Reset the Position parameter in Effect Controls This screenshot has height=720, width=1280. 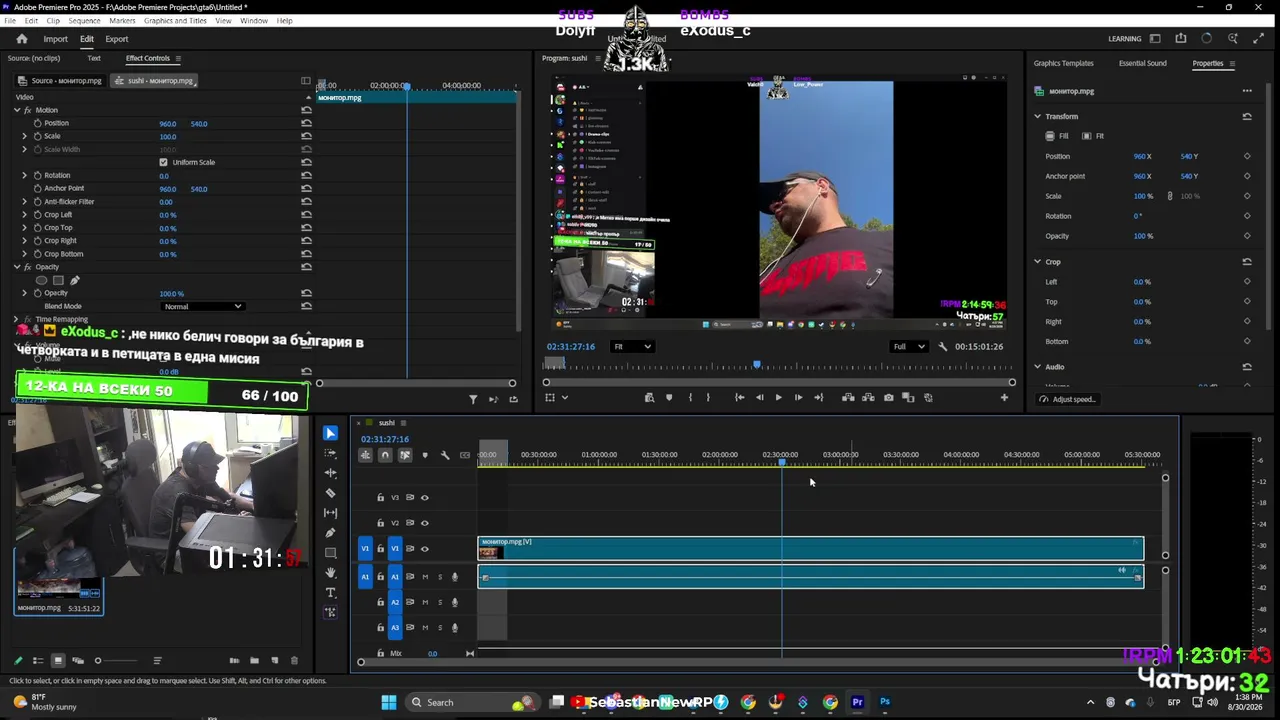pyautogui.click(x=306, y=123)
